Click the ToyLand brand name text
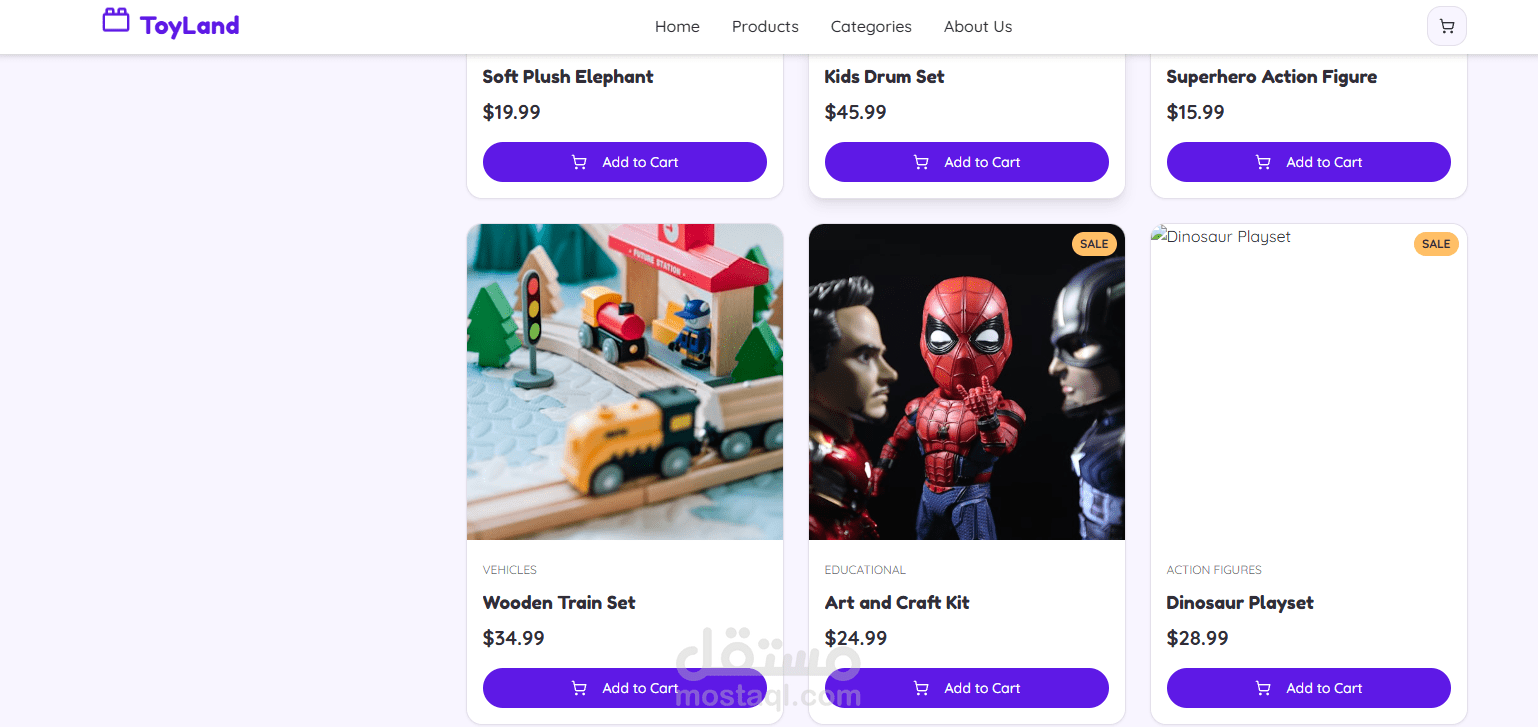This screenshot has height=727, width=1538. [190, 26]
